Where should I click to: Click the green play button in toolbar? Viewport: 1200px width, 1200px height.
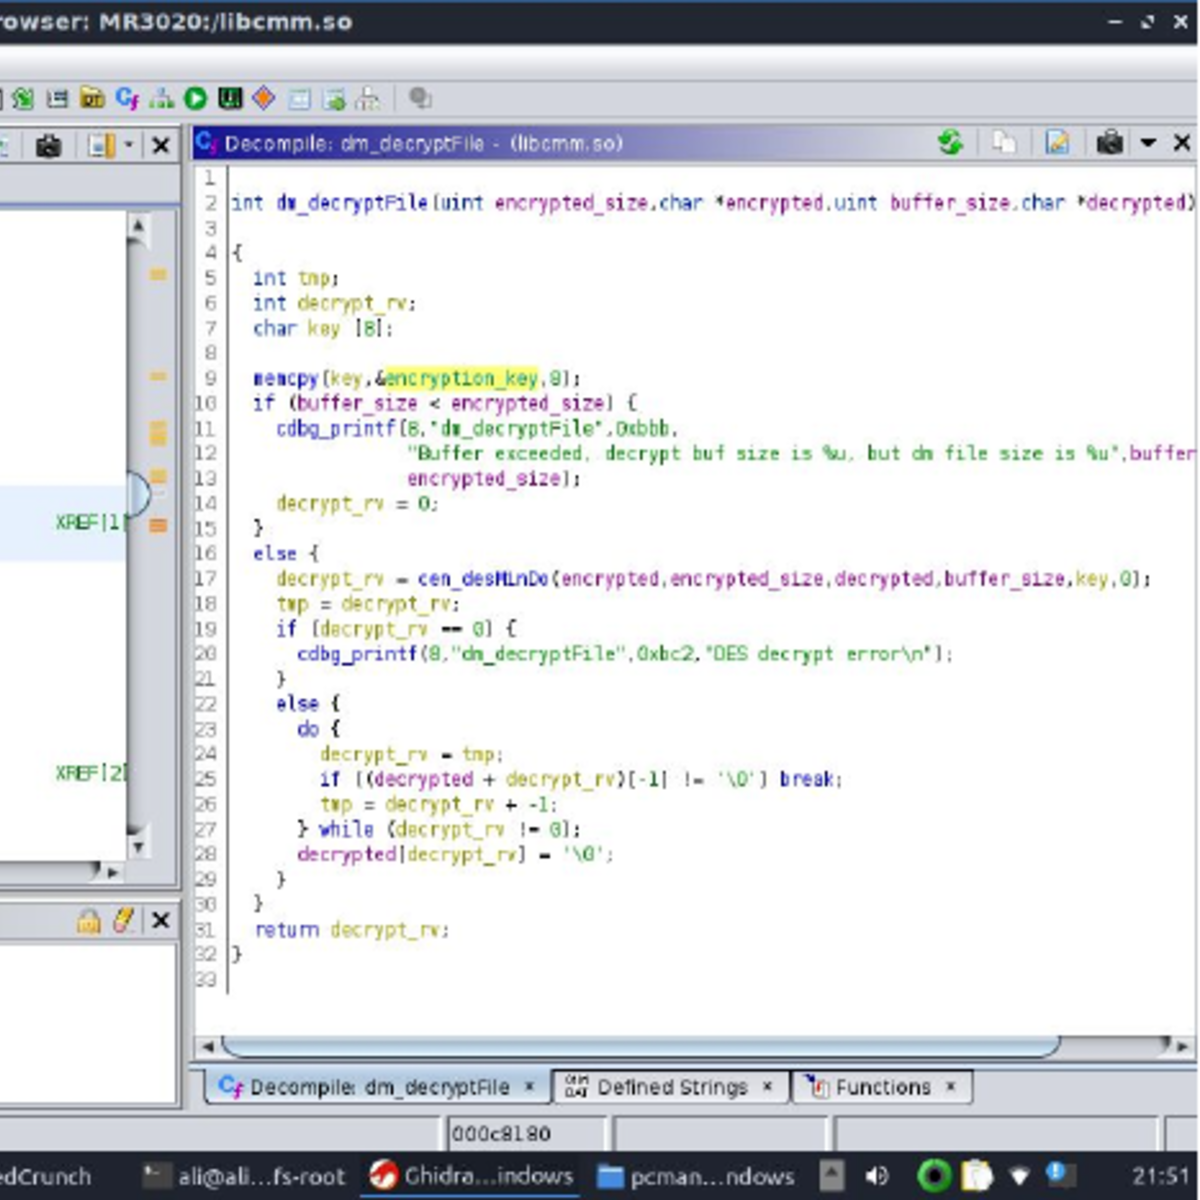click(x=196, y=98)
